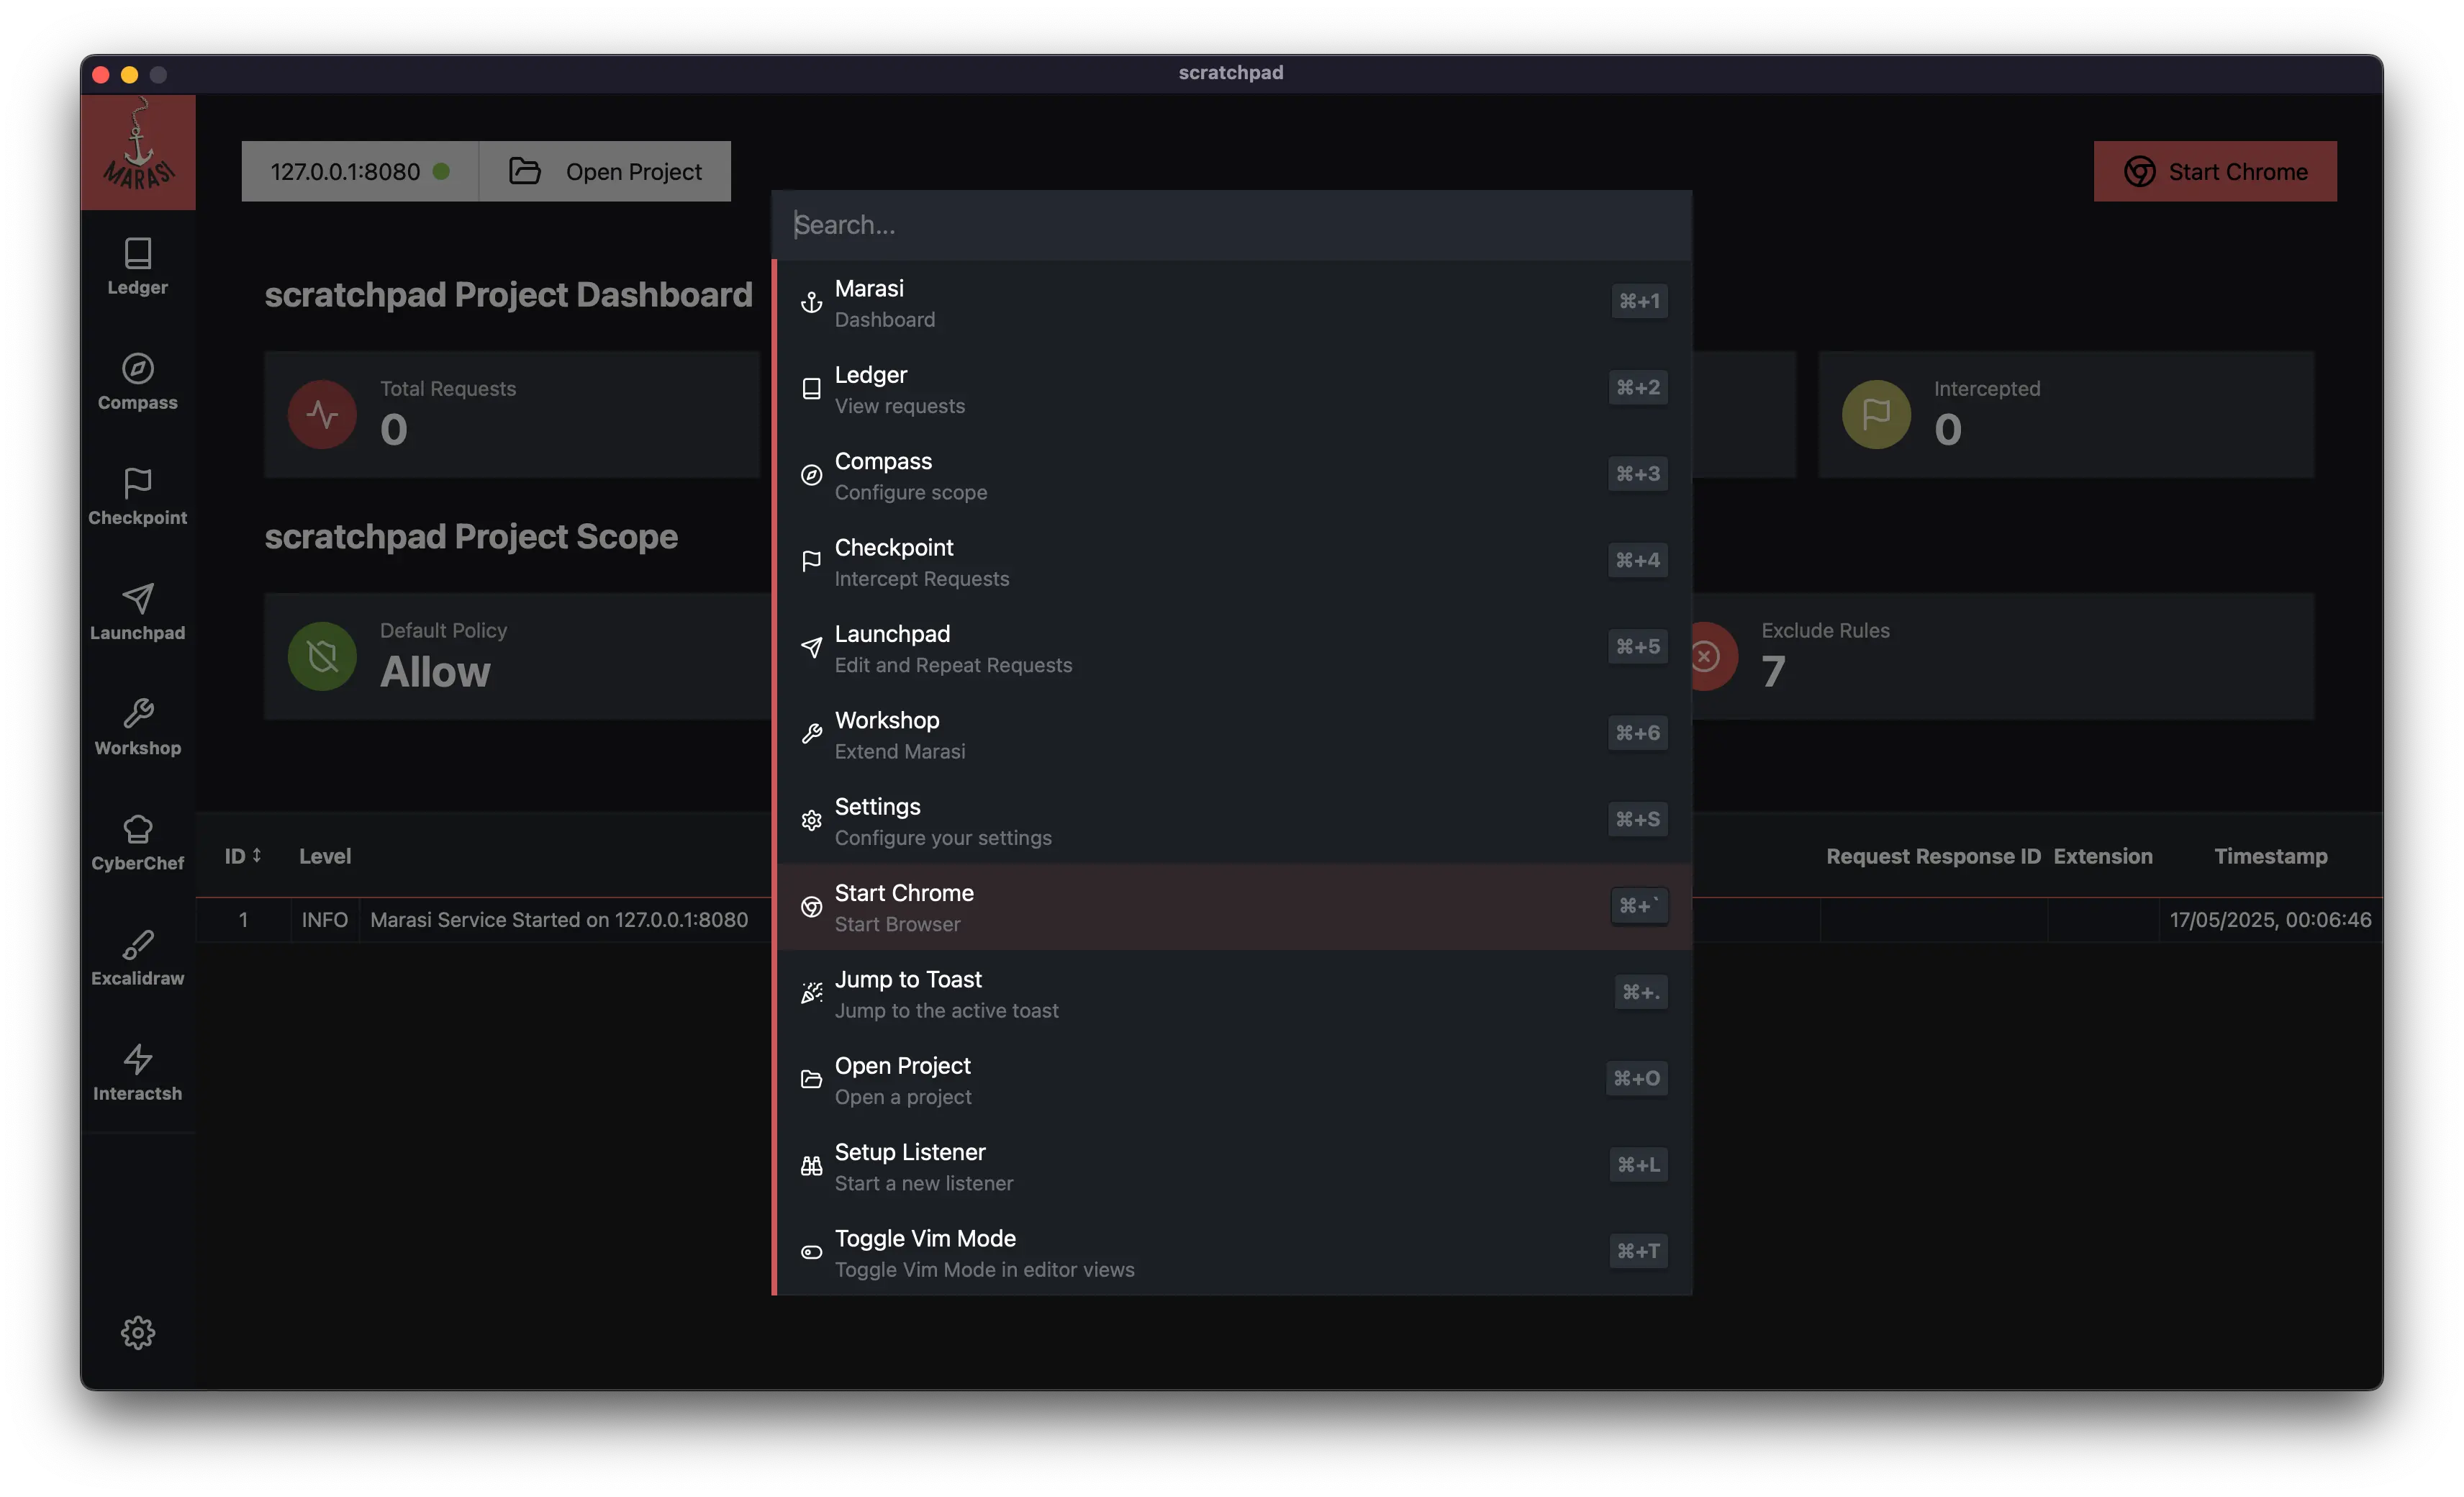Click the green listener status dot
The width and height of the screenshot is (2464, 1497).
(x=441, y=172)
